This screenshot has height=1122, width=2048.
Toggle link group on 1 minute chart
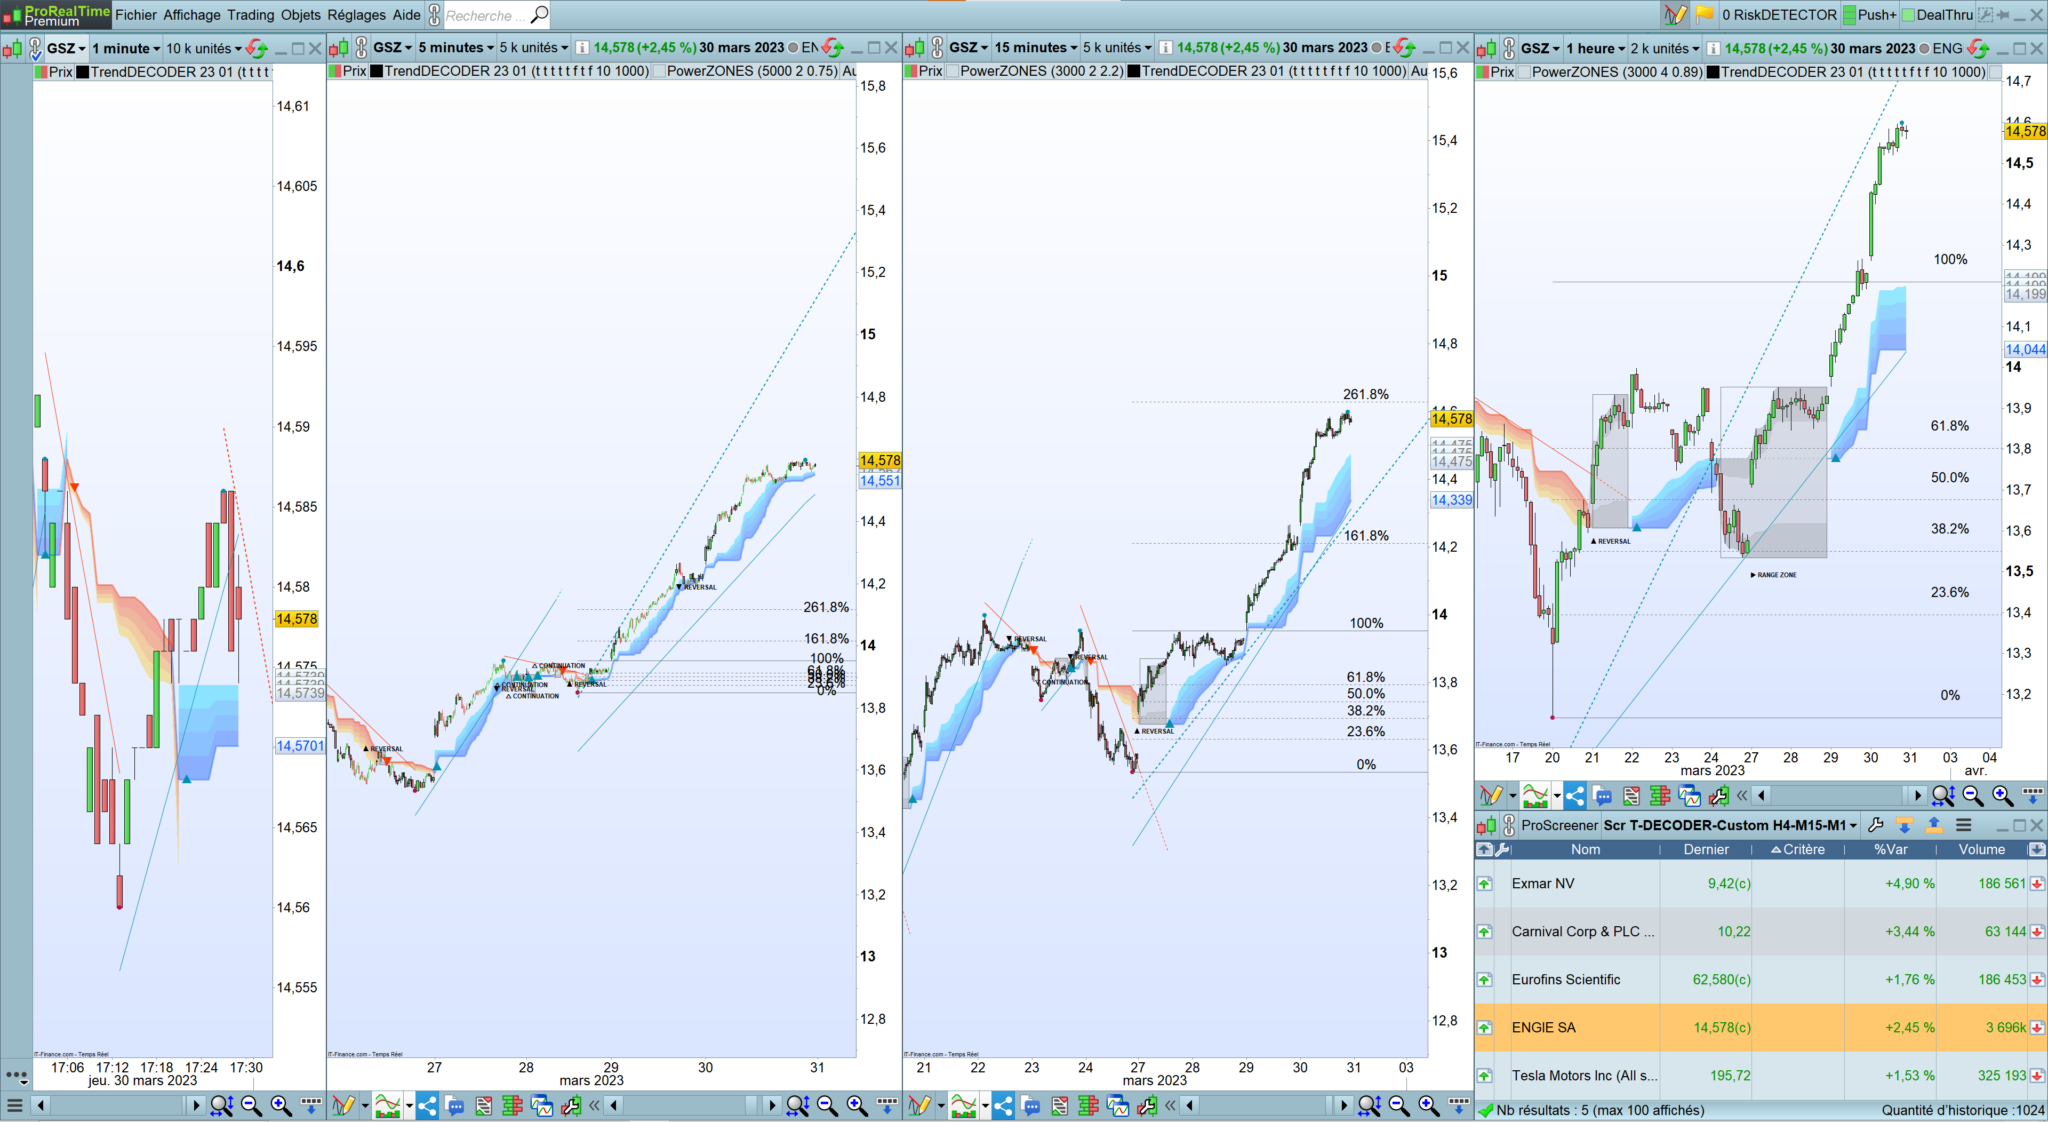click(x=34, y=48)
